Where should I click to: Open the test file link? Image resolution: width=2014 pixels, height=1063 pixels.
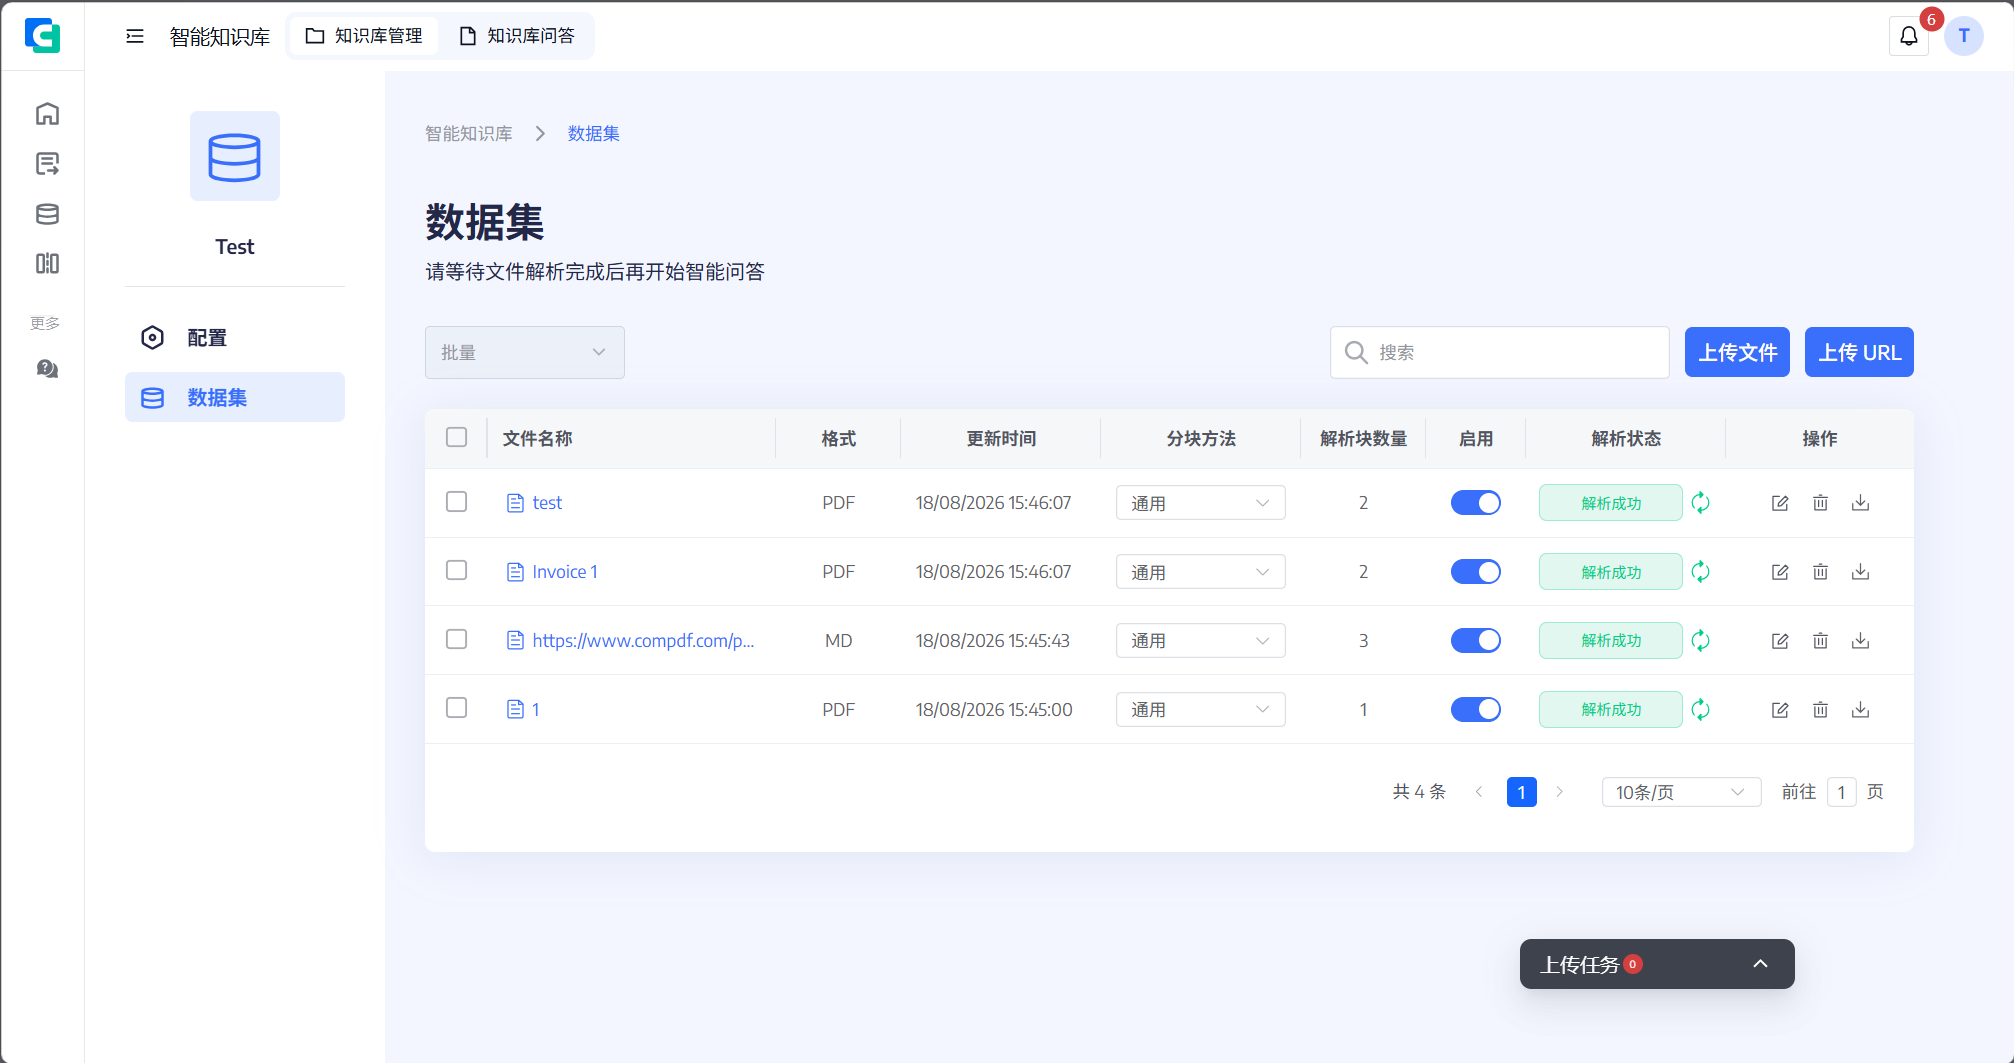pyautogui.click(x=547, y=503)
